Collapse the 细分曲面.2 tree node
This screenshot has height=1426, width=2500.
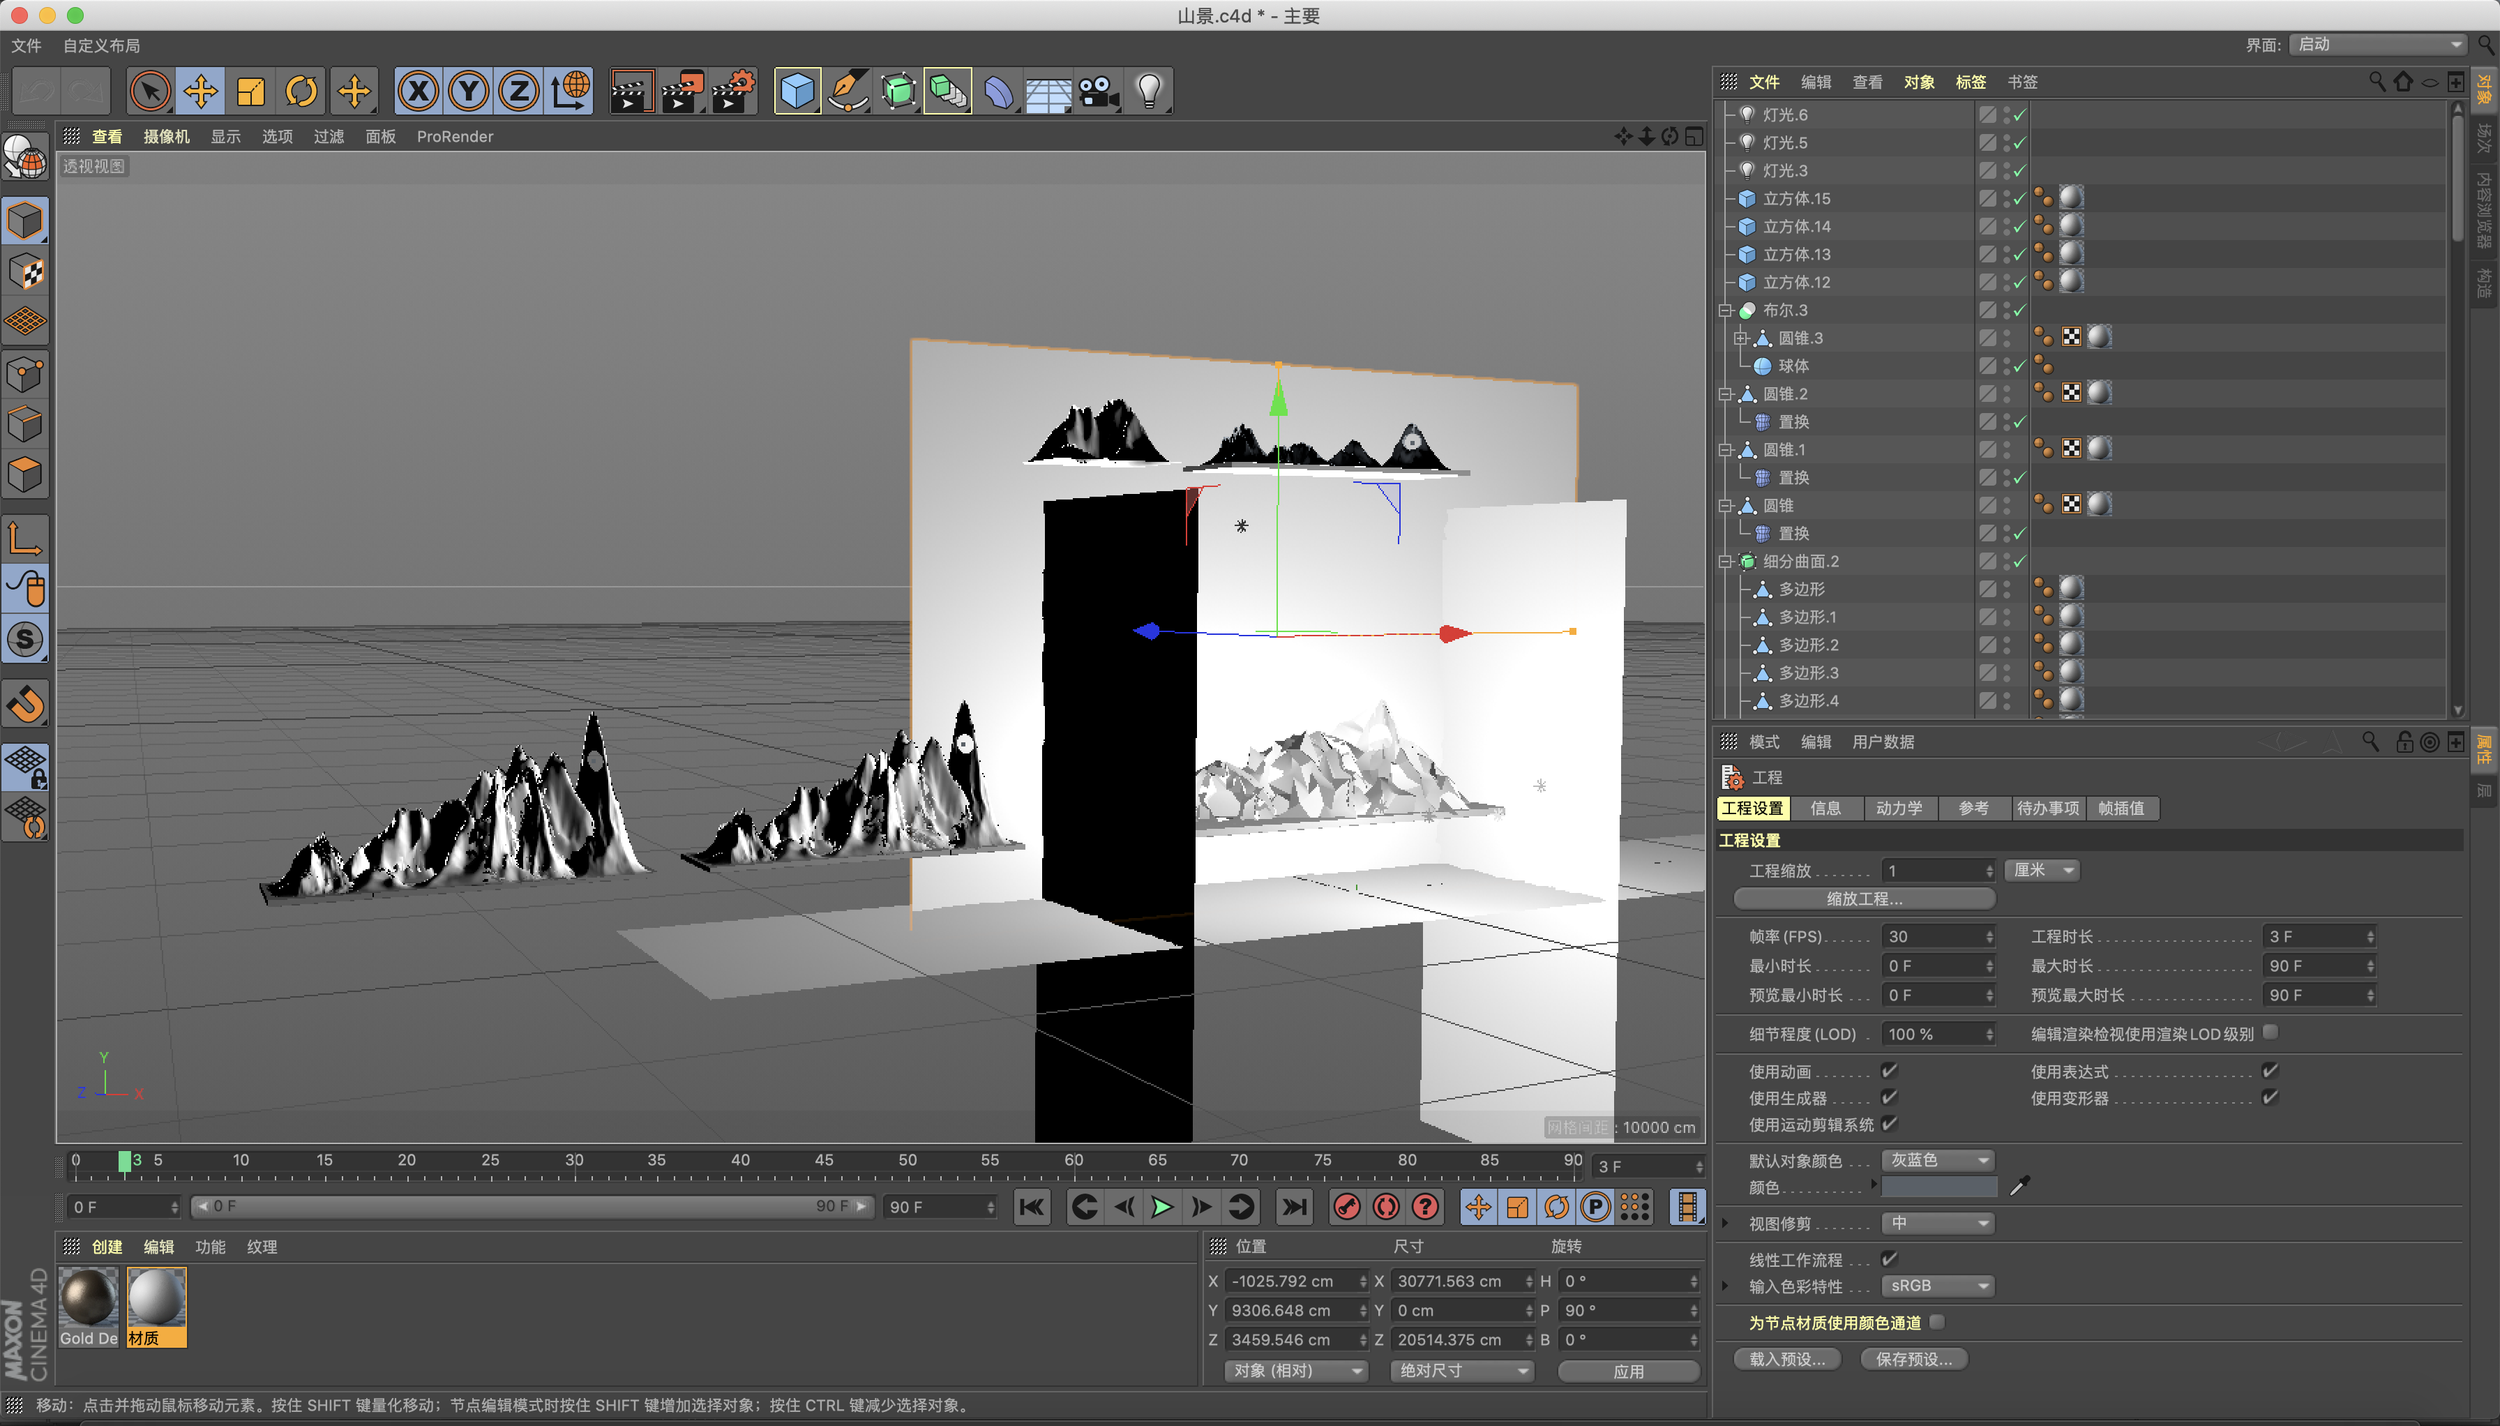1725,562
